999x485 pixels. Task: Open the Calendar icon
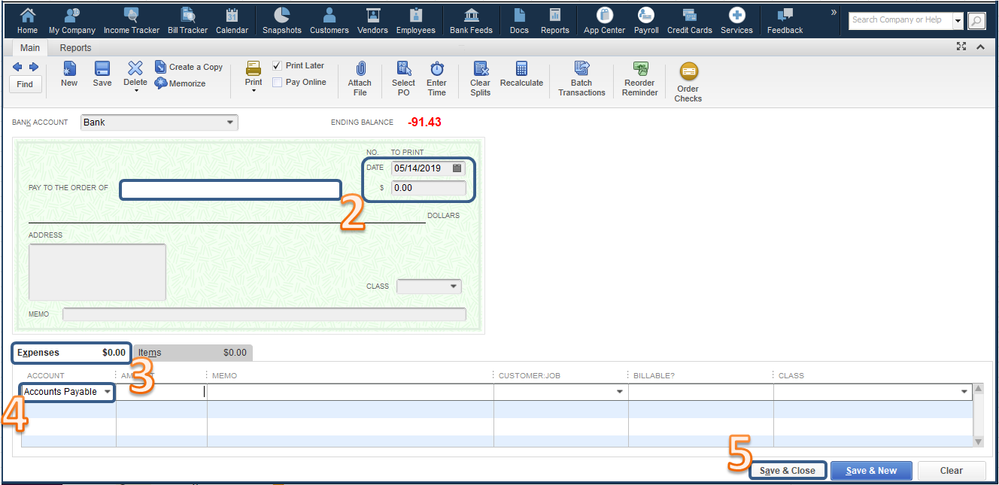(232, 20)
